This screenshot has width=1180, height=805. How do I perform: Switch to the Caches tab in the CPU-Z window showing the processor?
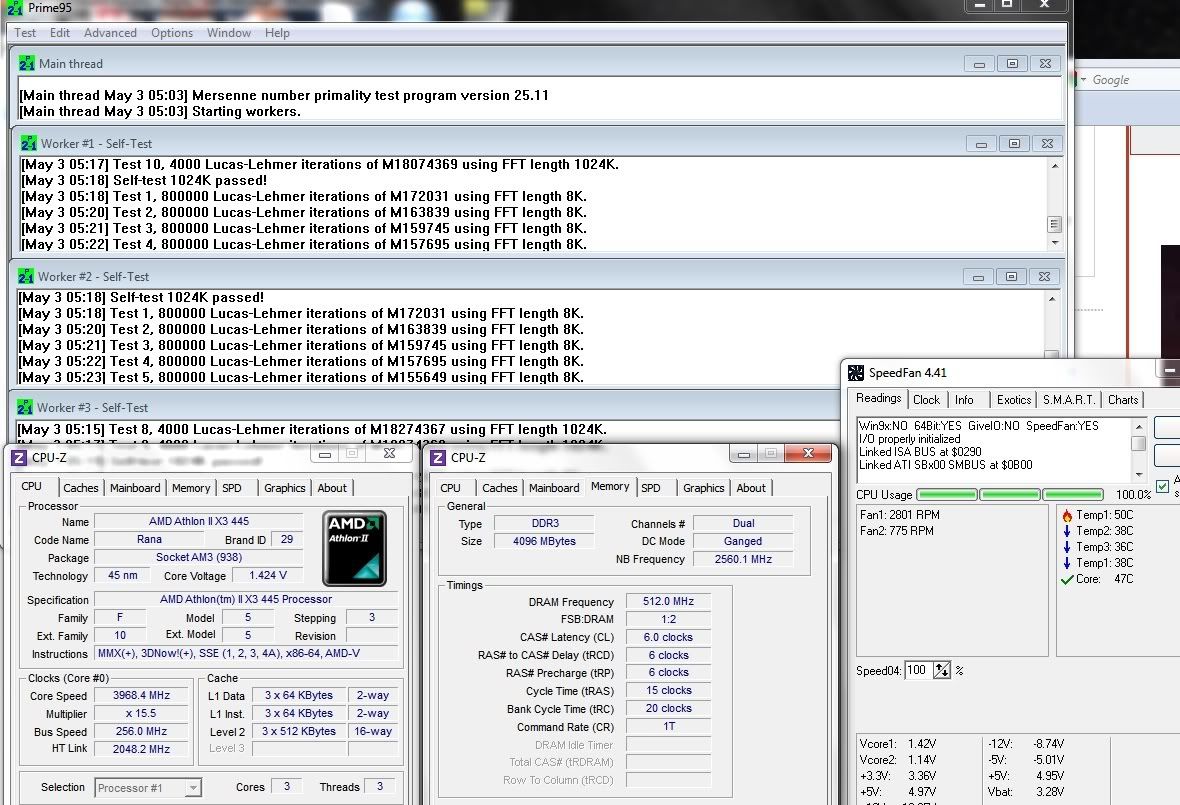pyautogui.click(x=81, y=488)
